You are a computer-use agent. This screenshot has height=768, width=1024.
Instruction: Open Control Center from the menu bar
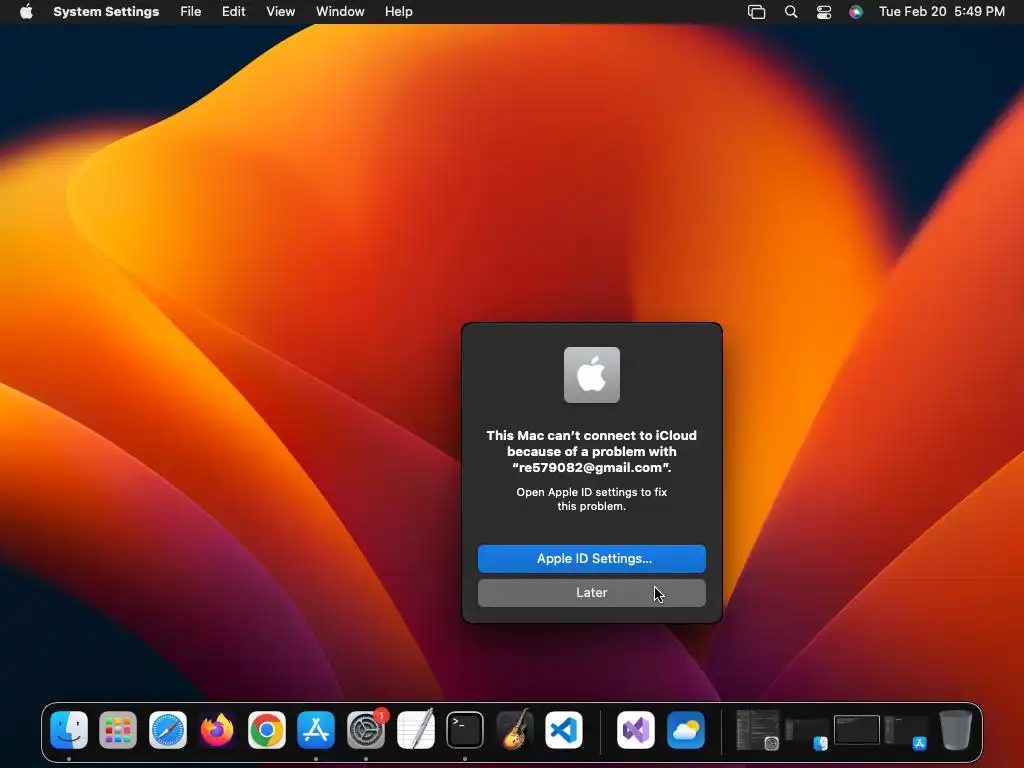click(x=824, y=12)
